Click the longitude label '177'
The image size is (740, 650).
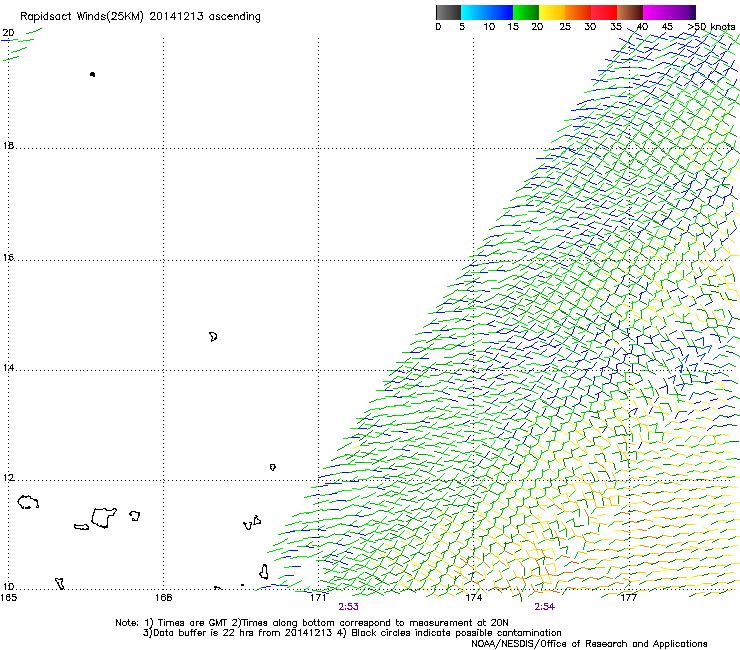pos(628,598)
